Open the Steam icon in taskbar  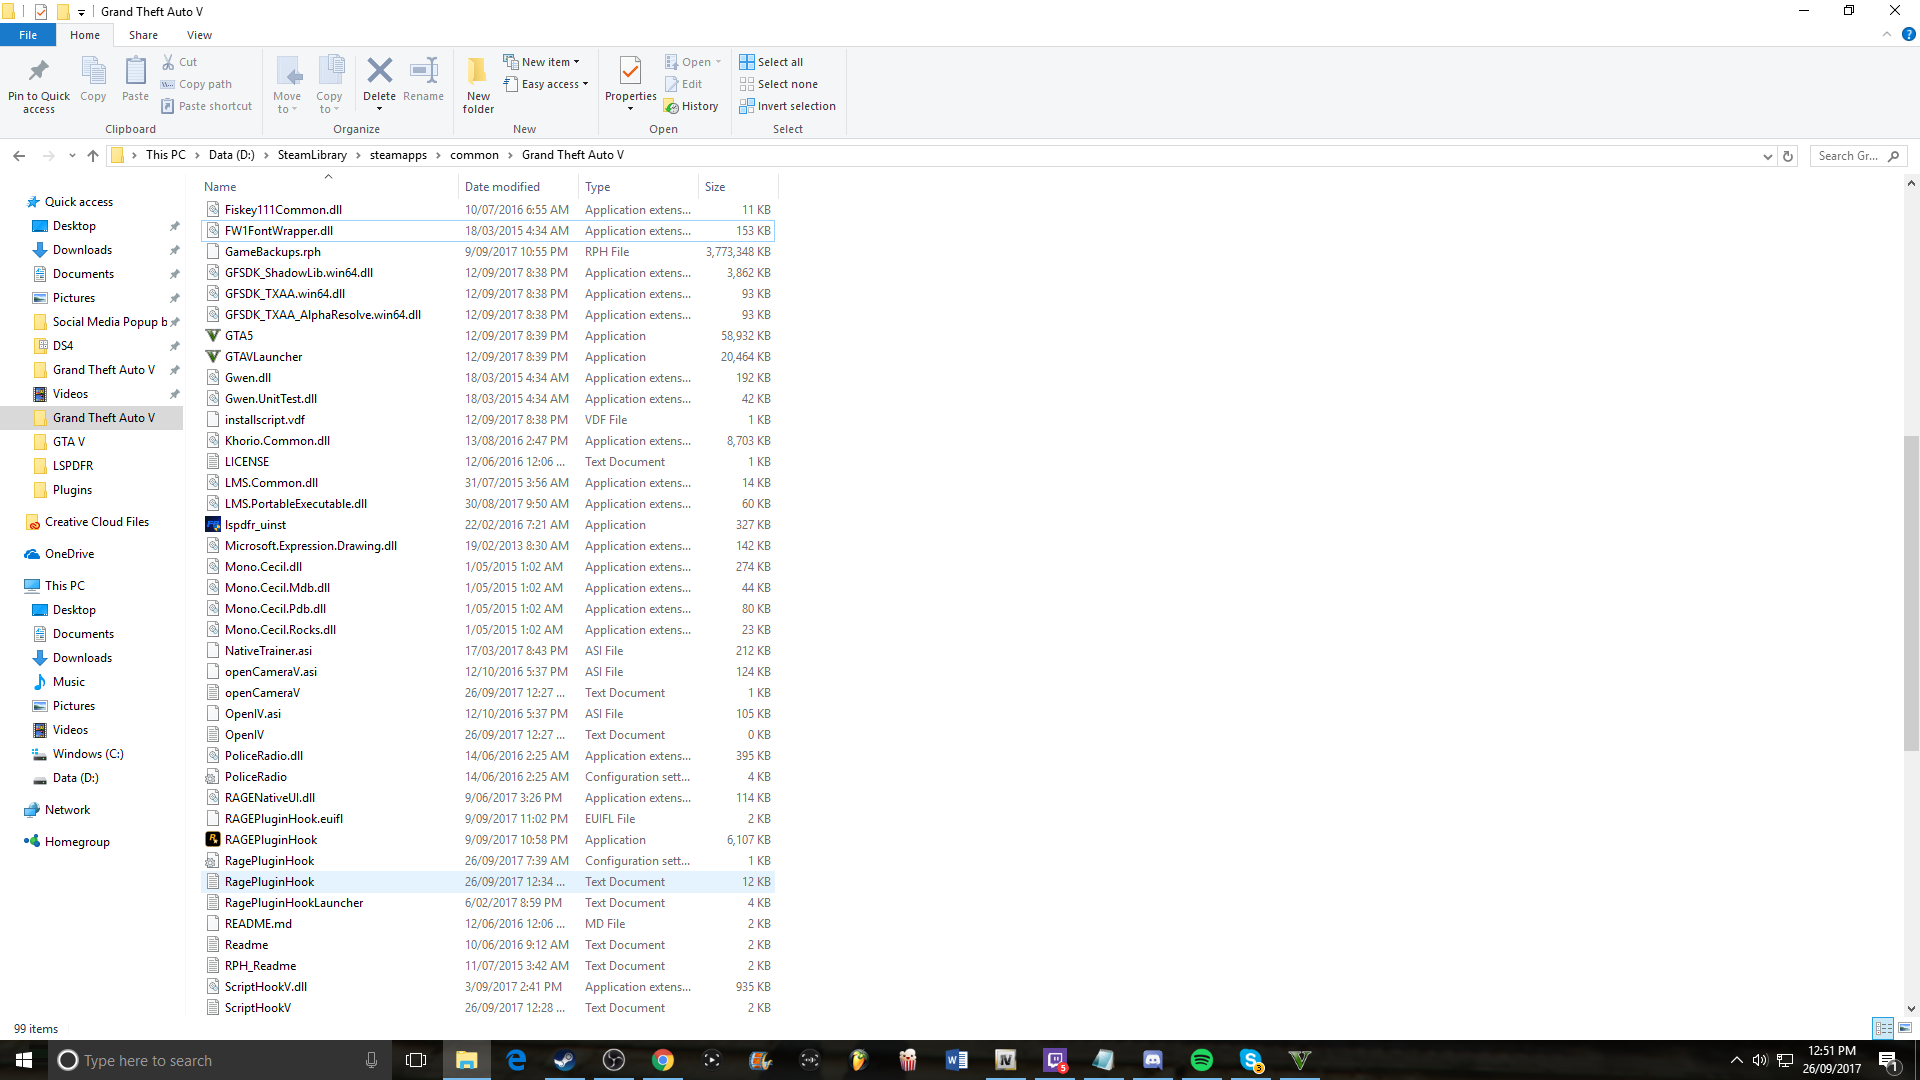(x=565, y=1060)
